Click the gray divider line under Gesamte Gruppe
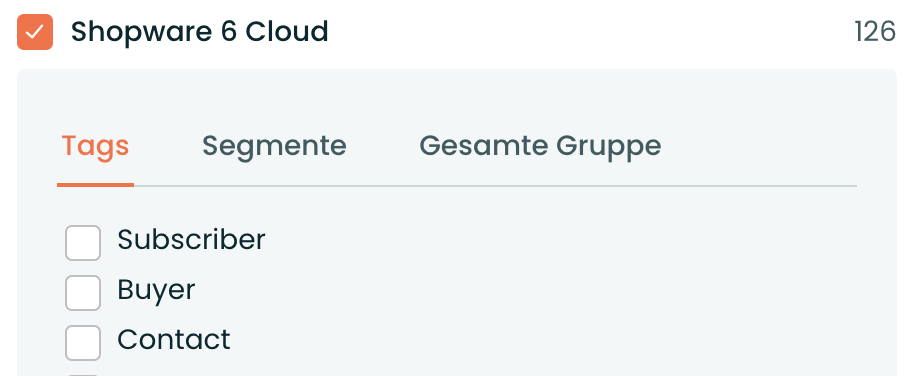Screen dimensions: 914x376 point(540,186)
